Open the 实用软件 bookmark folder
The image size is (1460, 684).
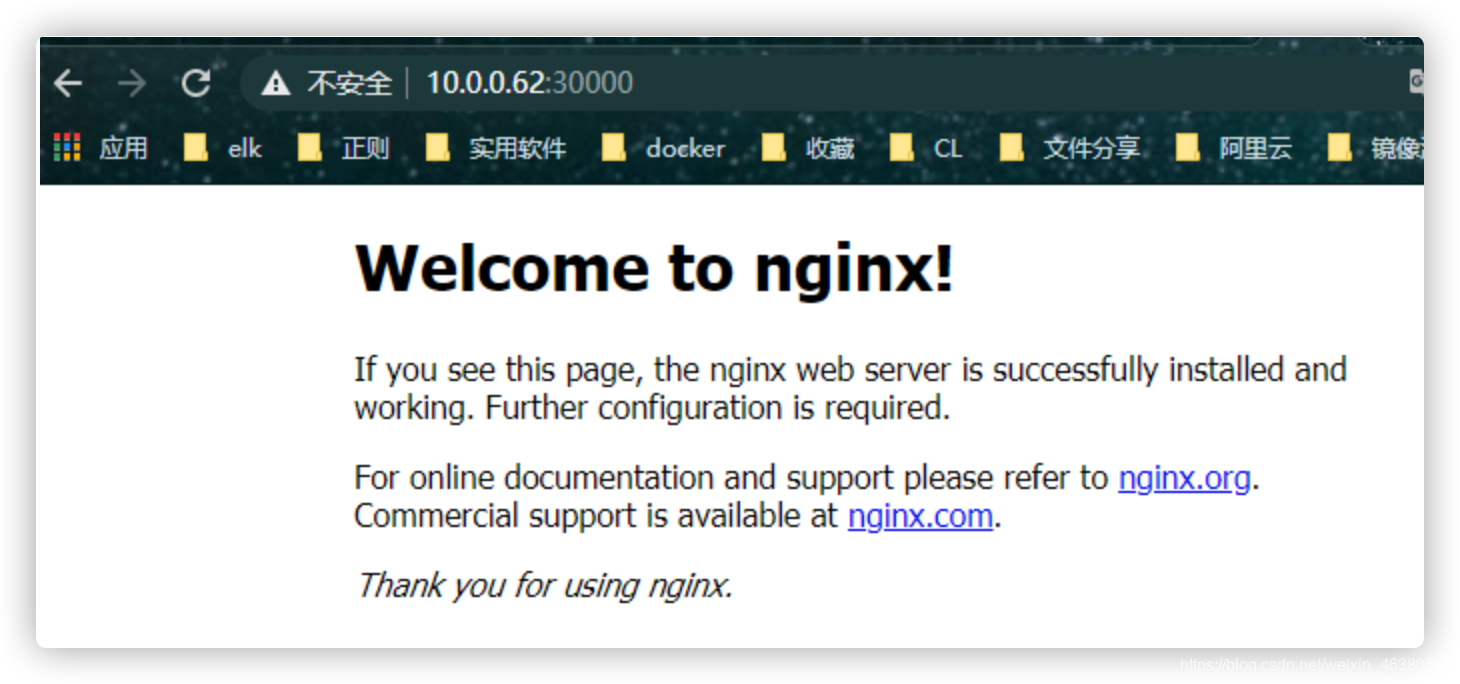point(496,148)
